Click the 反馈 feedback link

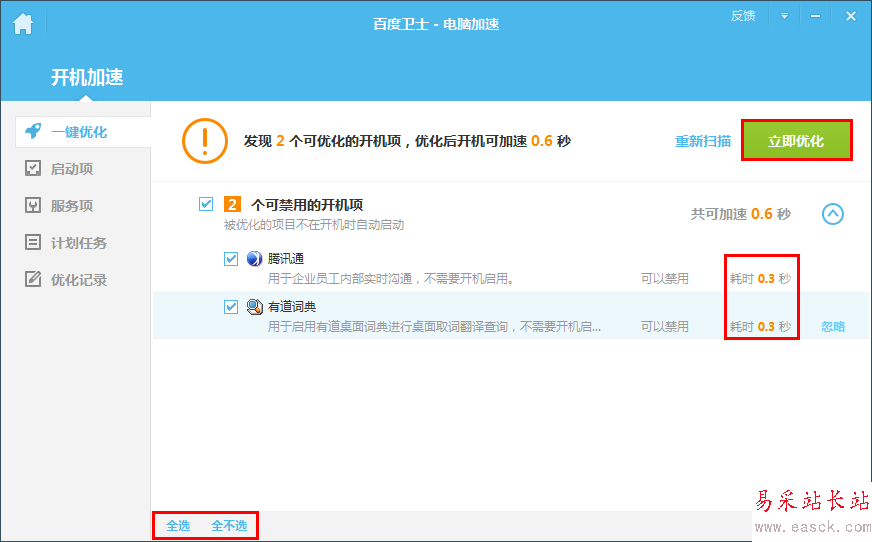743,16
